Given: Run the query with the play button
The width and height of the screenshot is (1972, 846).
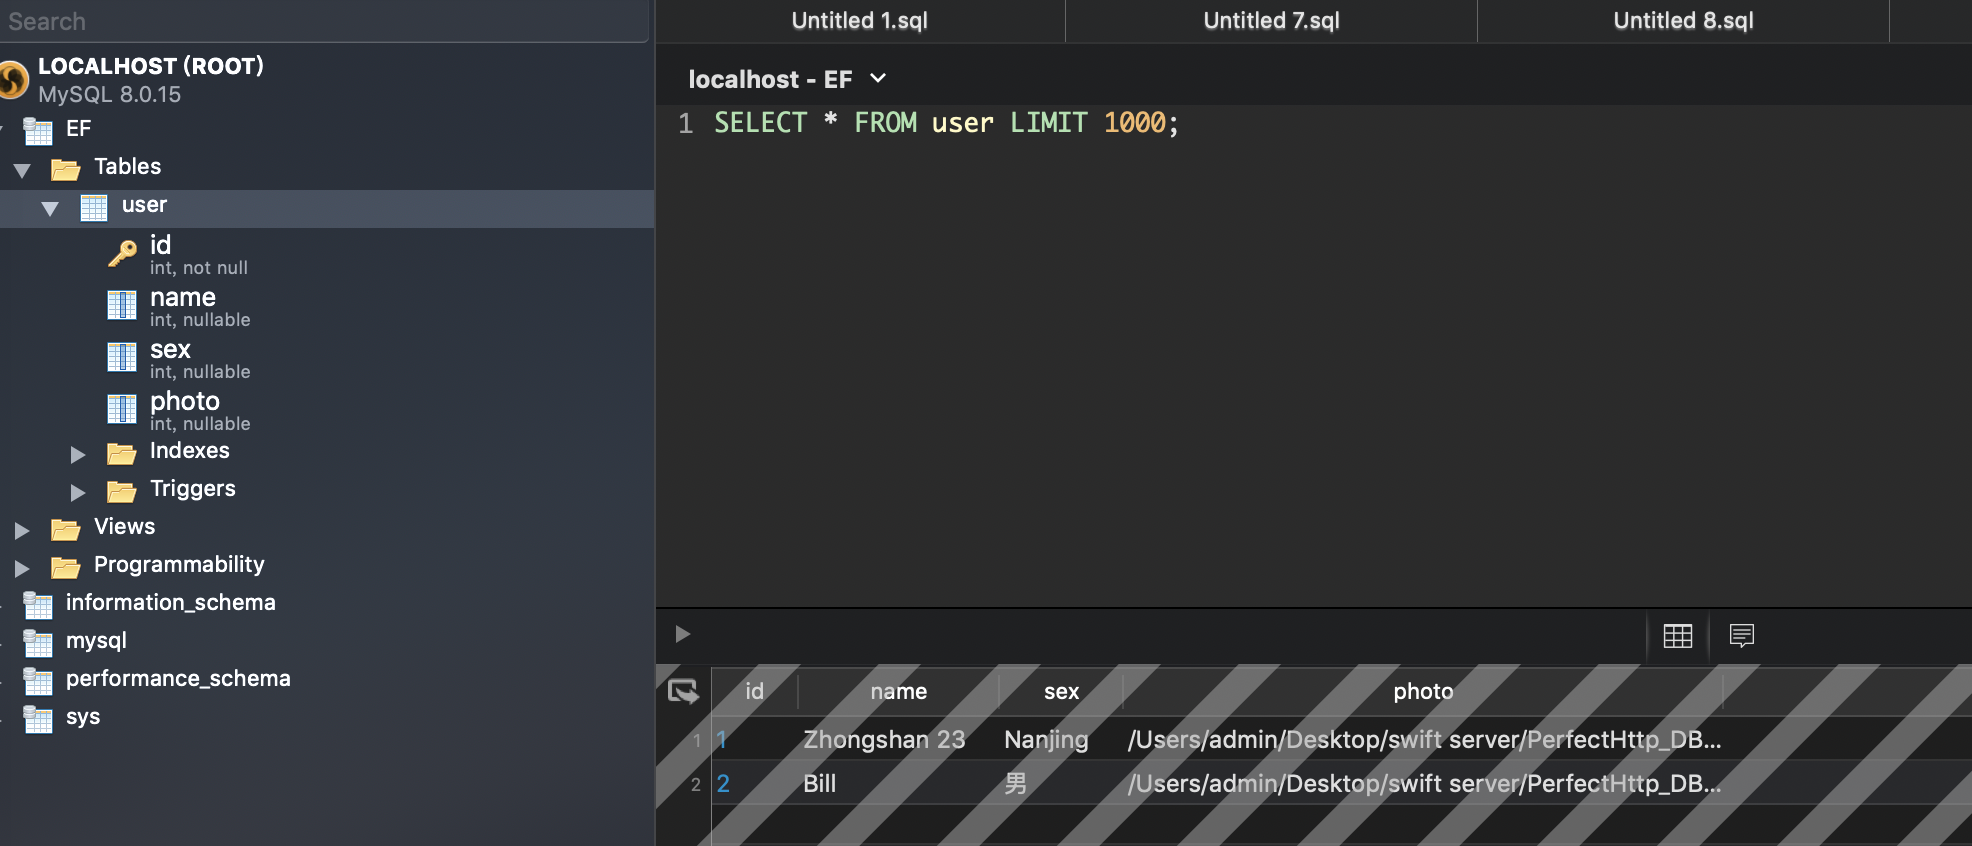Looking at the screenshot, I should click(x=682, y=634).
